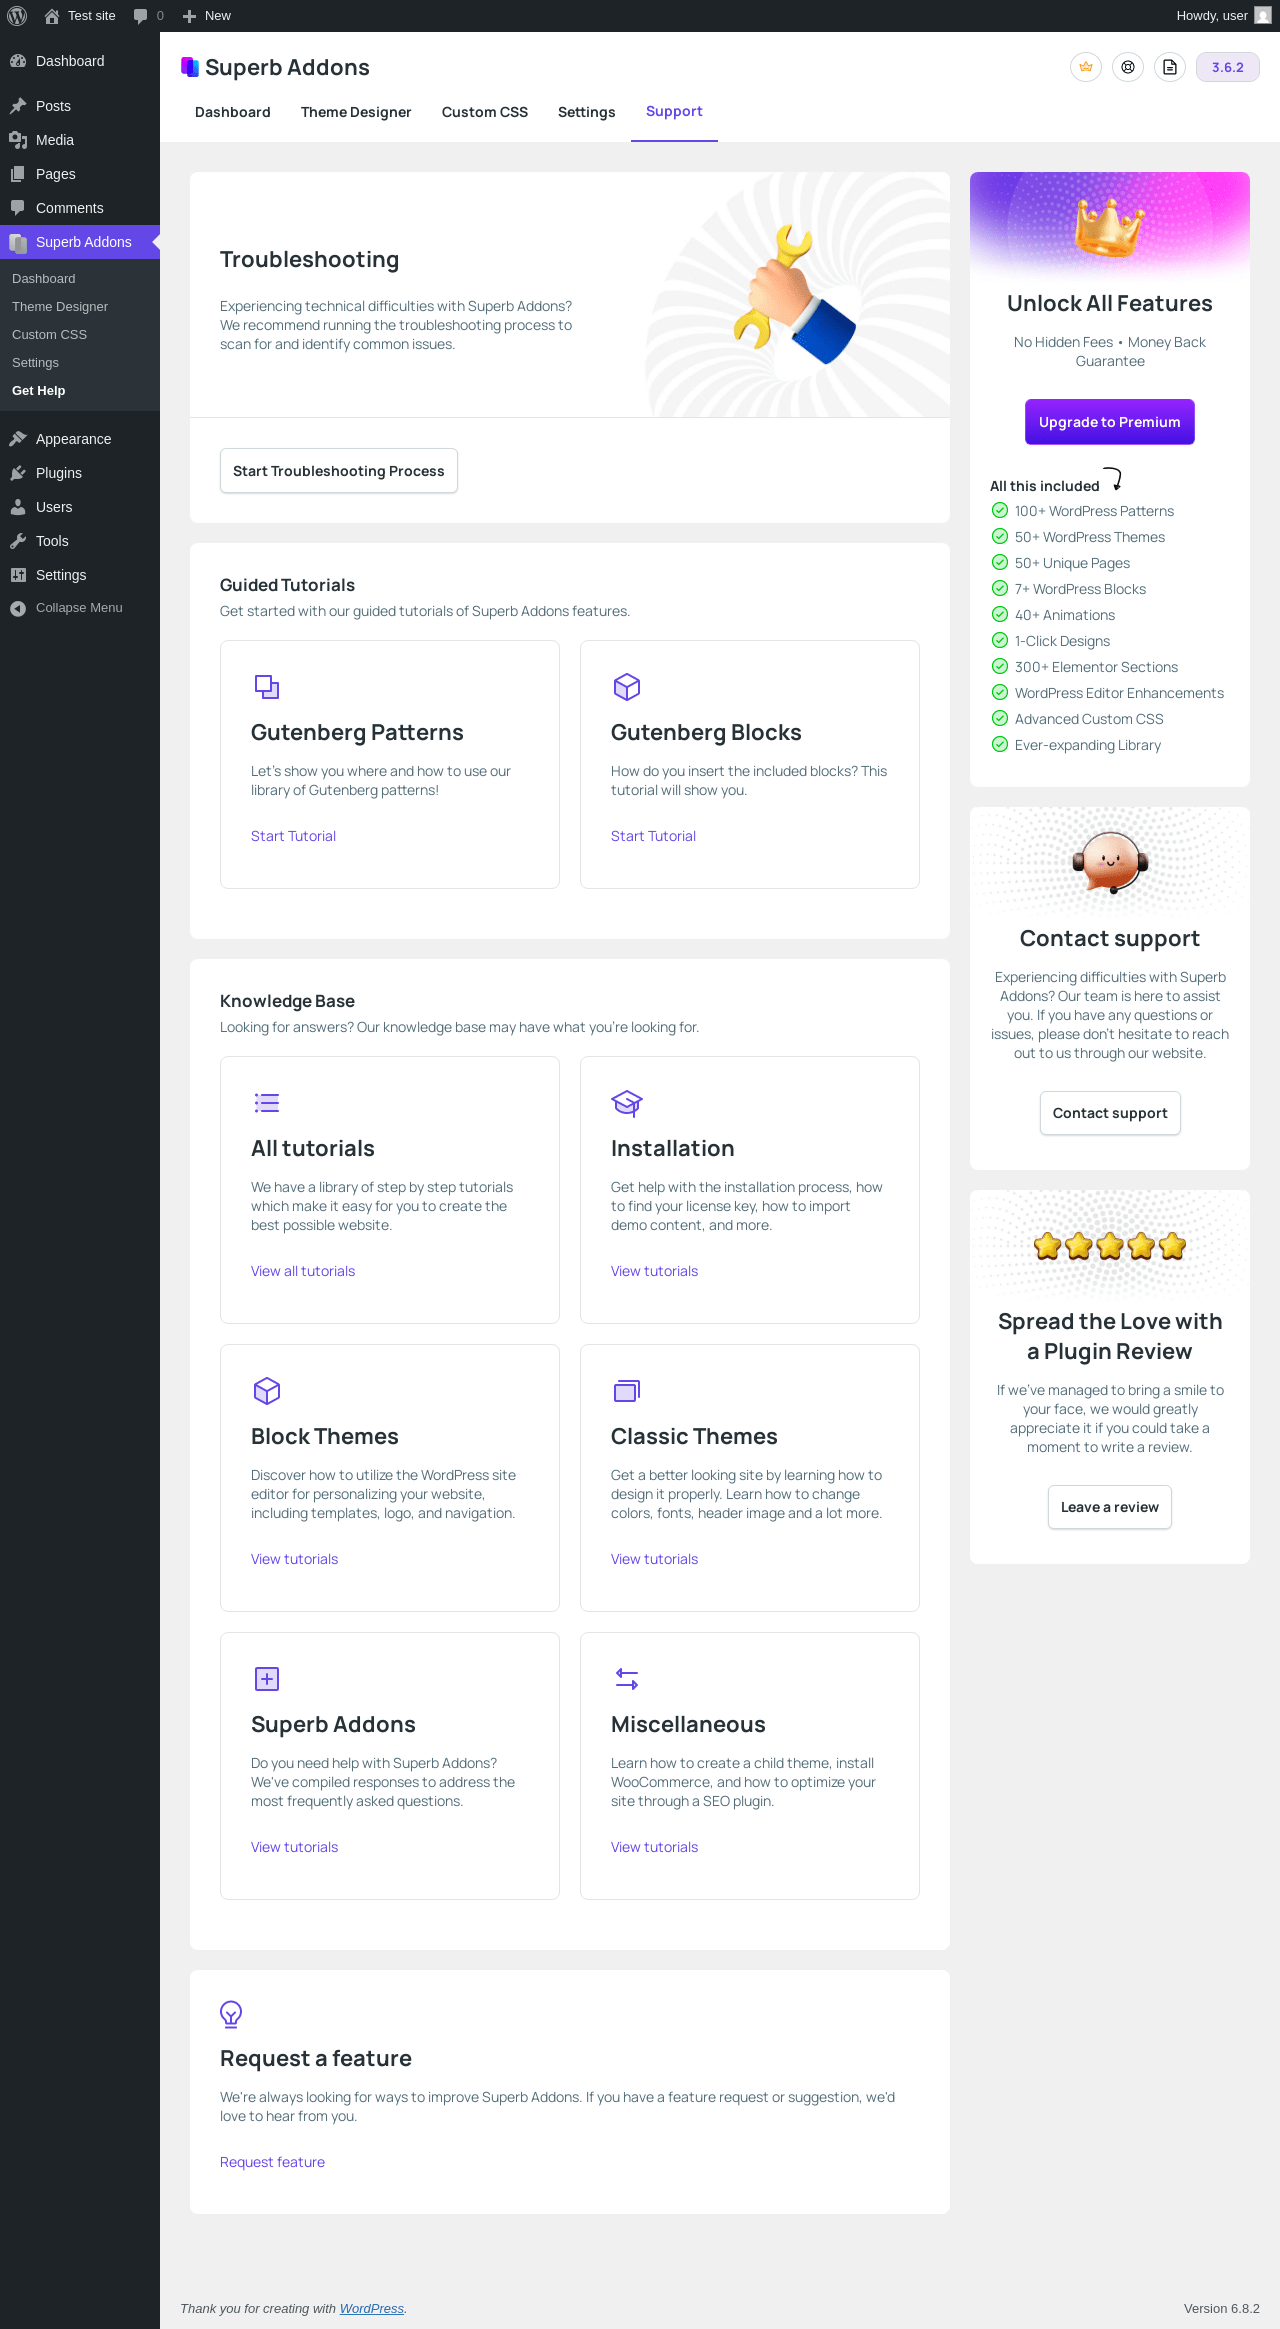Click the golden crown premium image
Image resolution: width=1280 pixels, height=2329 pixels.
tap(1109, 226)
